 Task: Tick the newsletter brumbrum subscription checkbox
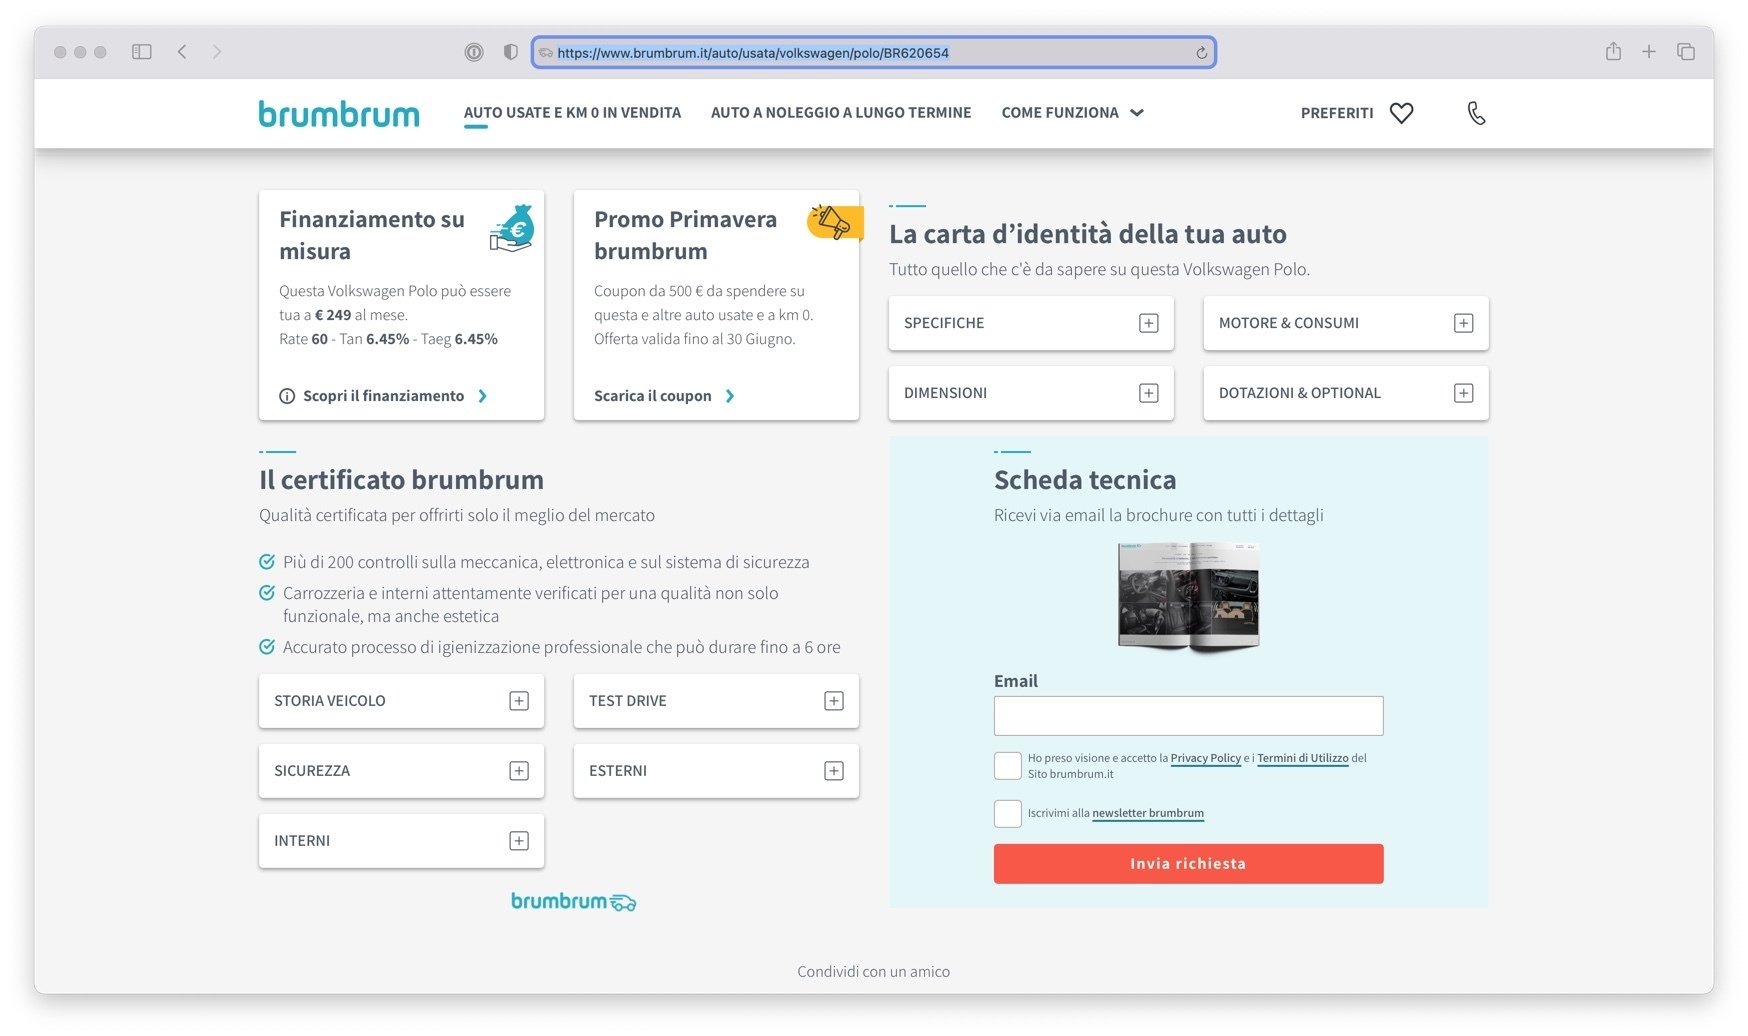(x=1008, y=814)
